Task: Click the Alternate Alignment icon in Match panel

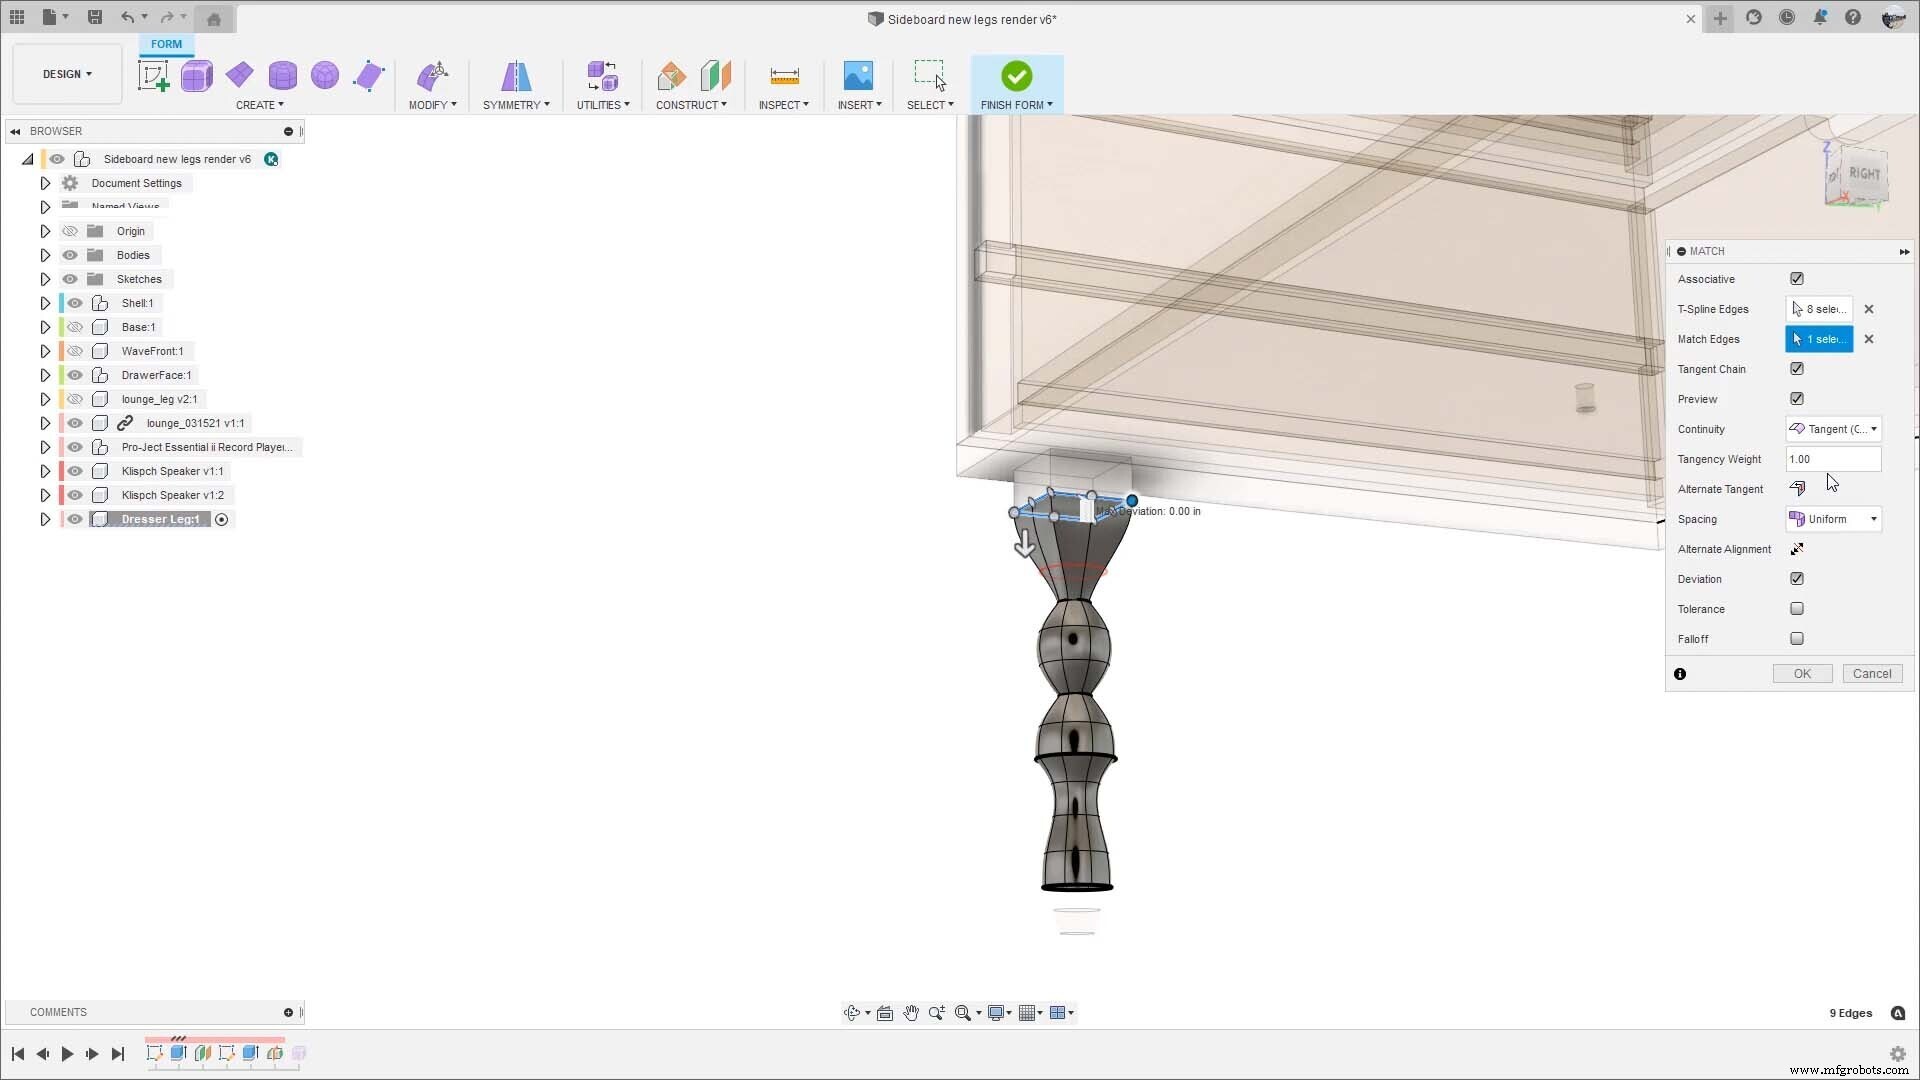Action: [1797, 548]
